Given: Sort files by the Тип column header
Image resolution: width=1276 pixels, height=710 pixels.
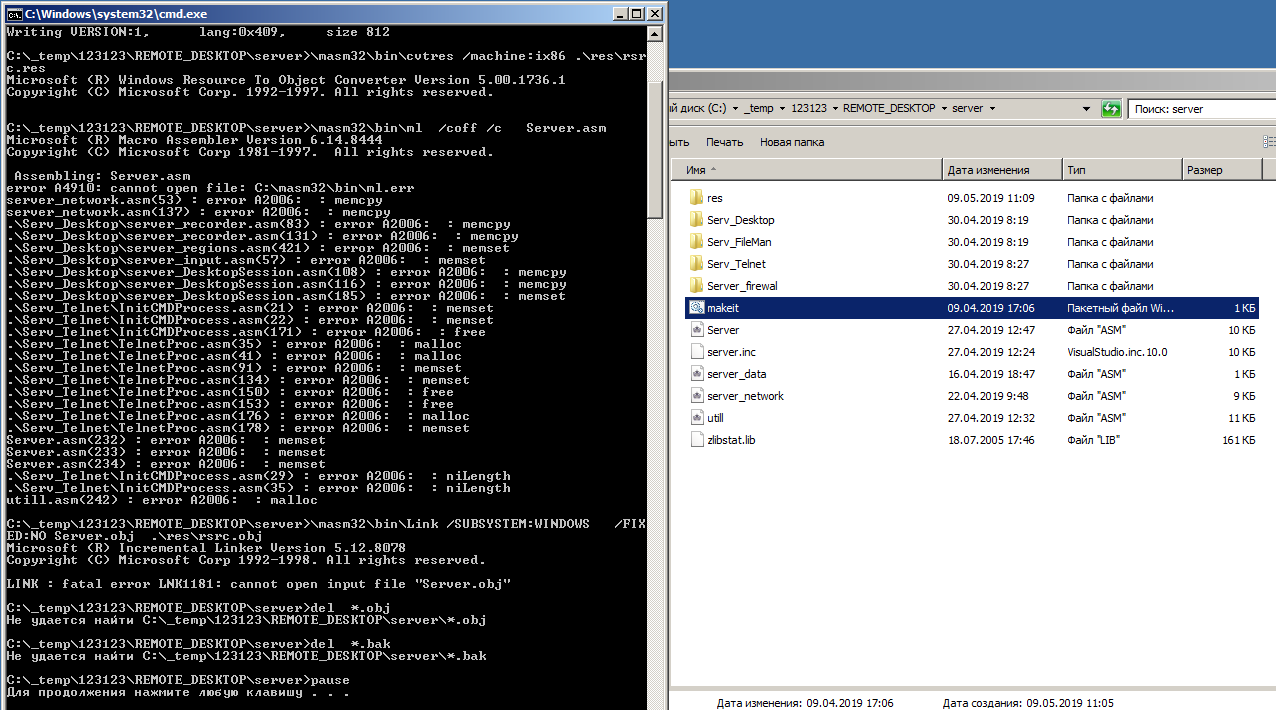Looking at the screenshot, I should coord(1076,170).
